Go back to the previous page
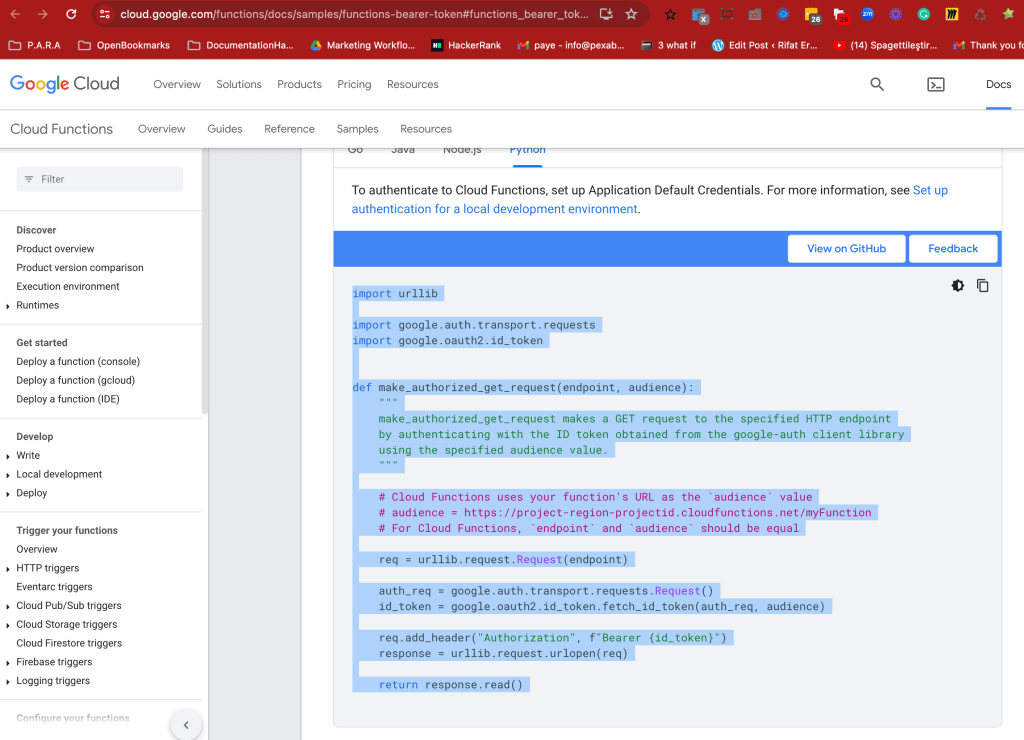Image resolution: width=1024 pixels, height=740 pixels. [x=15, y=14]
